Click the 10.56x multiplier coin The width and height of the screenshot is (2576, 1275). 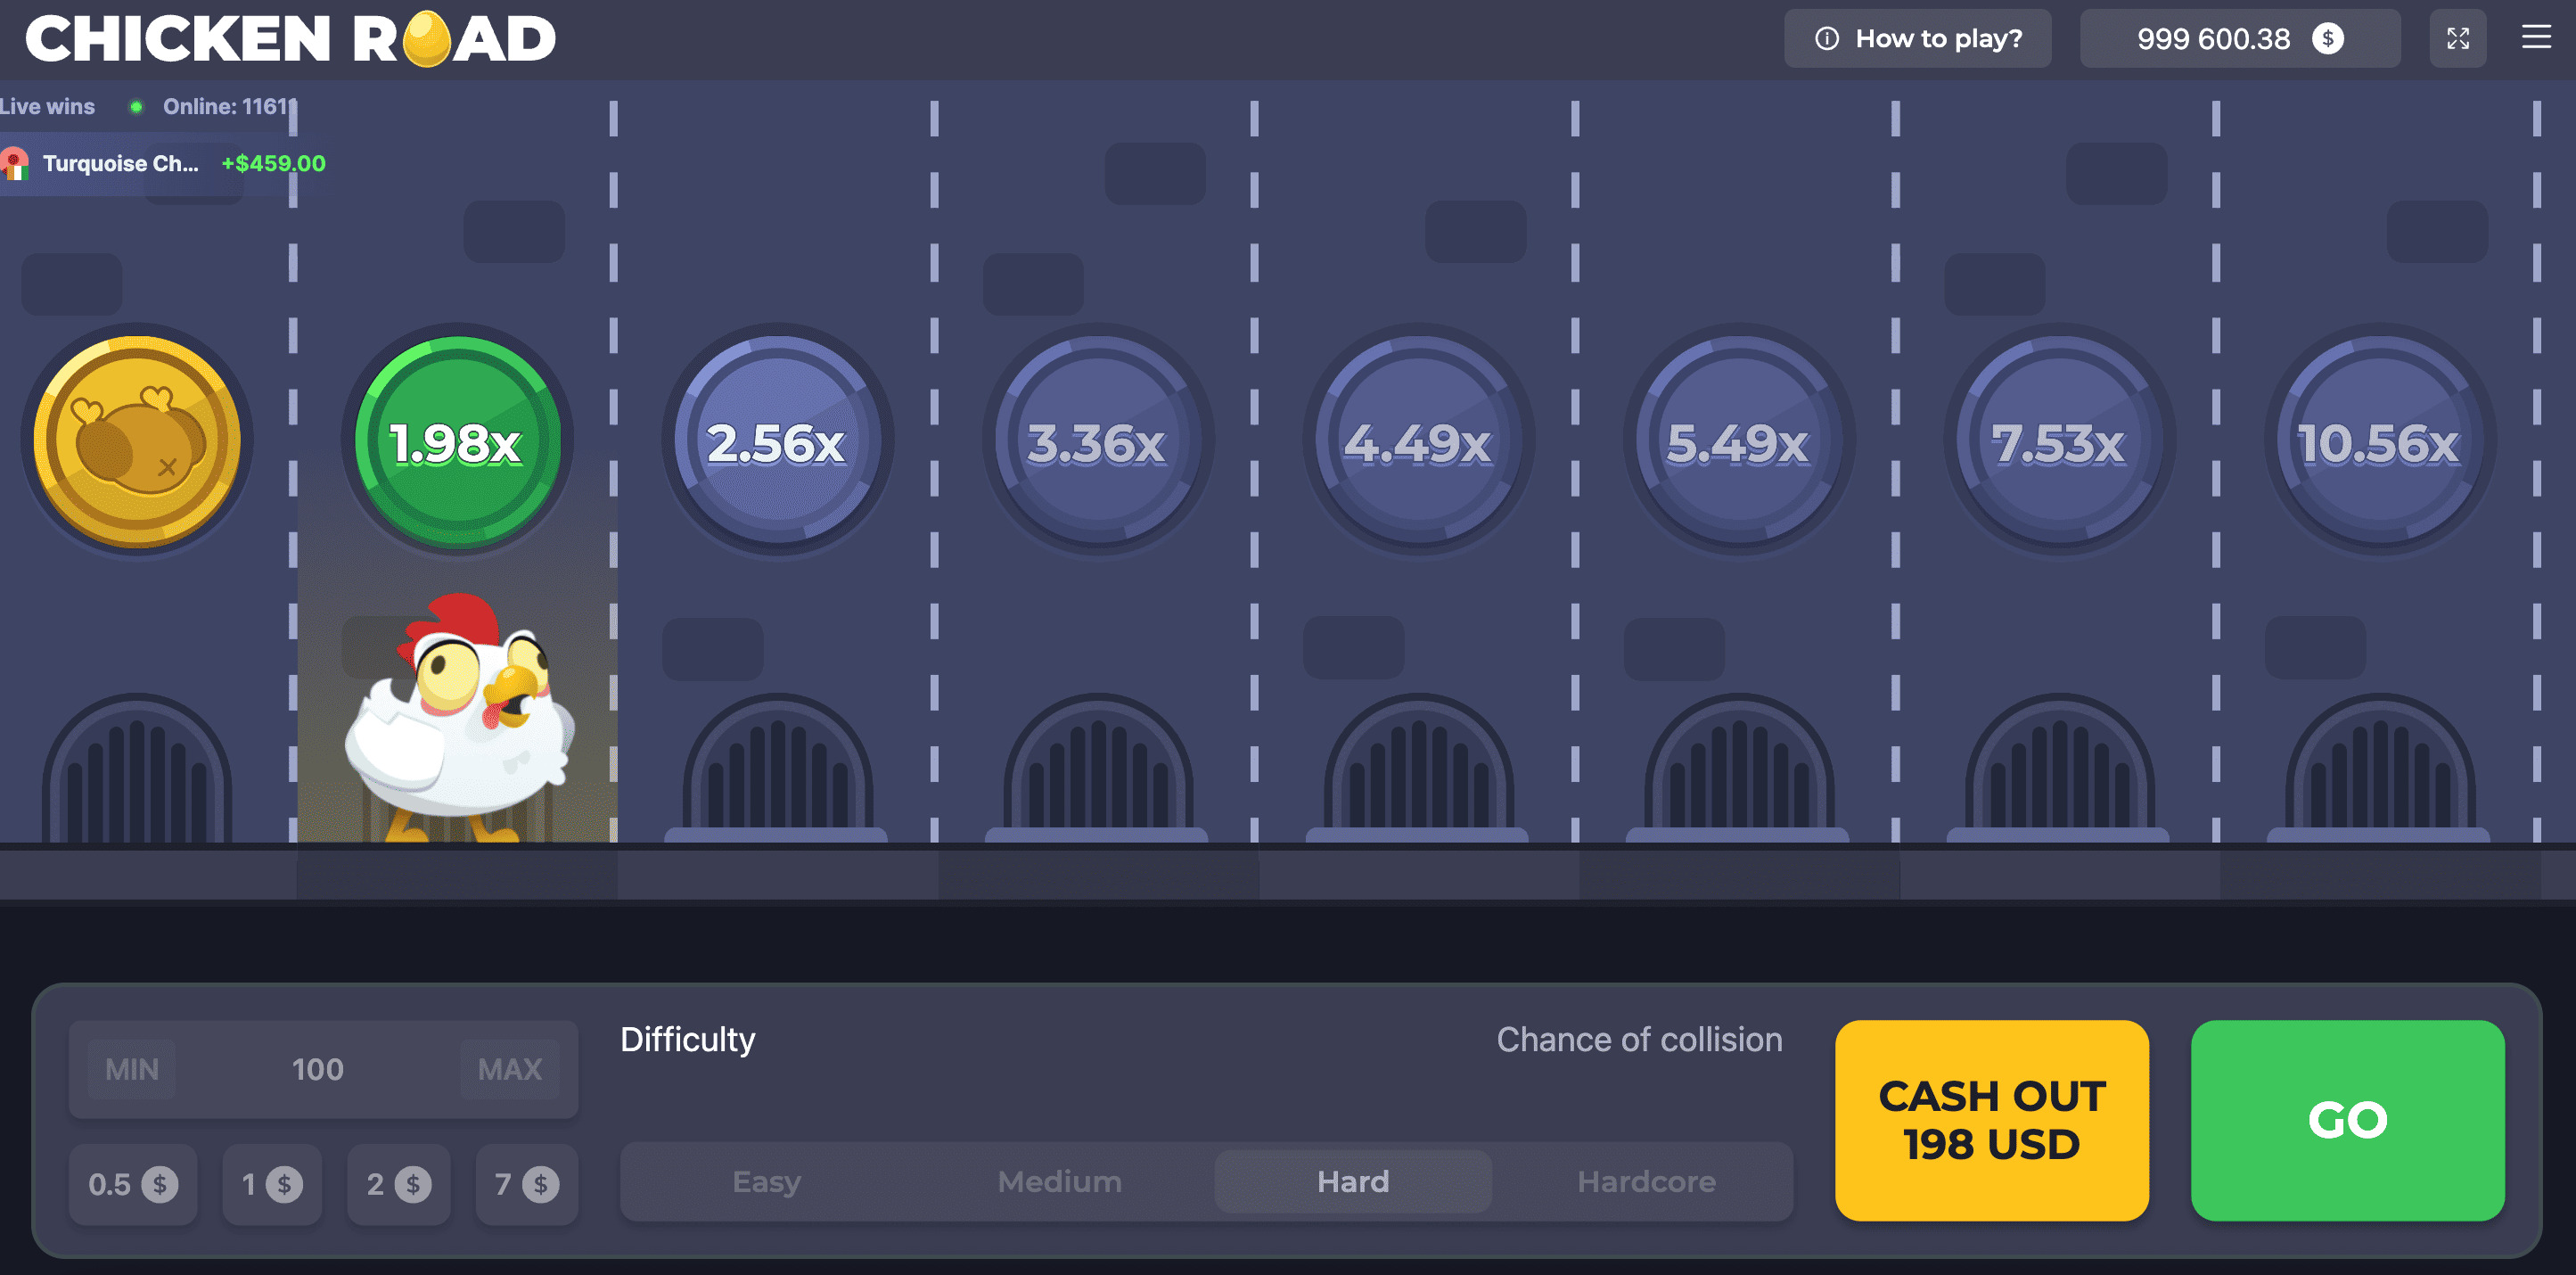tap(2379, 441)
